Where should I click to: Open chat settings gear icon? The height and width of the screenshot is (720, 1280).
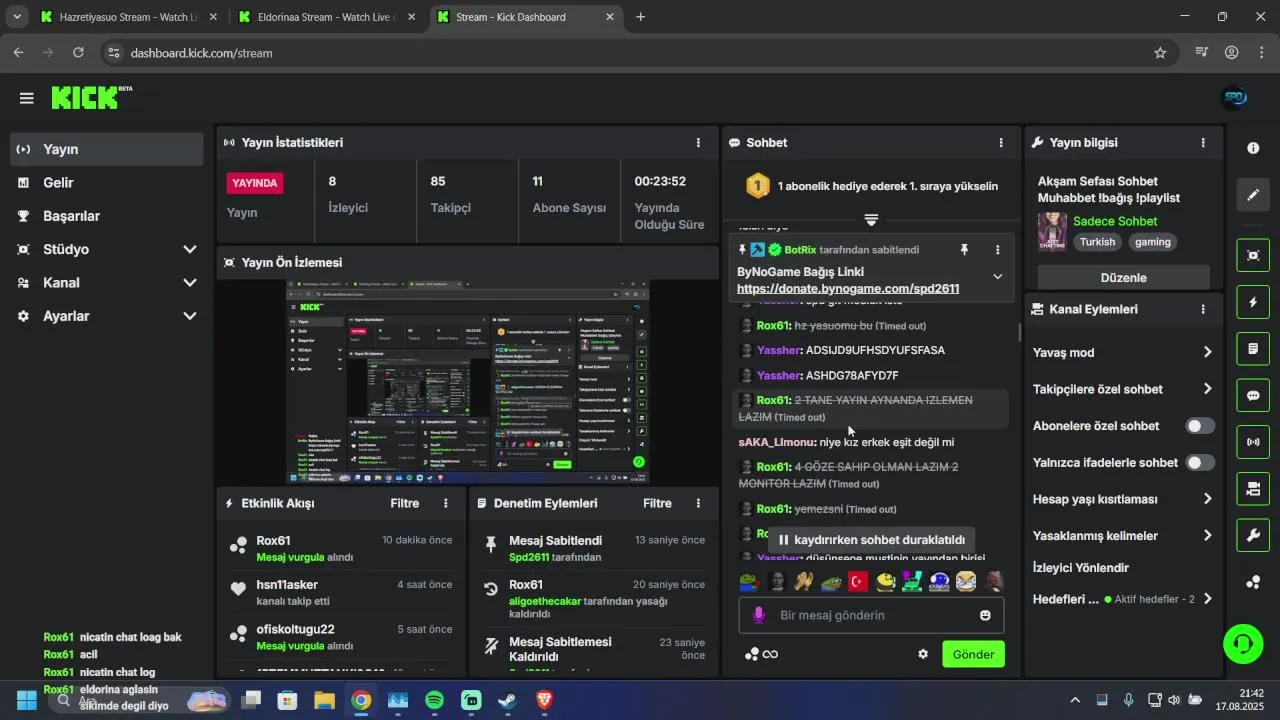(923, 654)
